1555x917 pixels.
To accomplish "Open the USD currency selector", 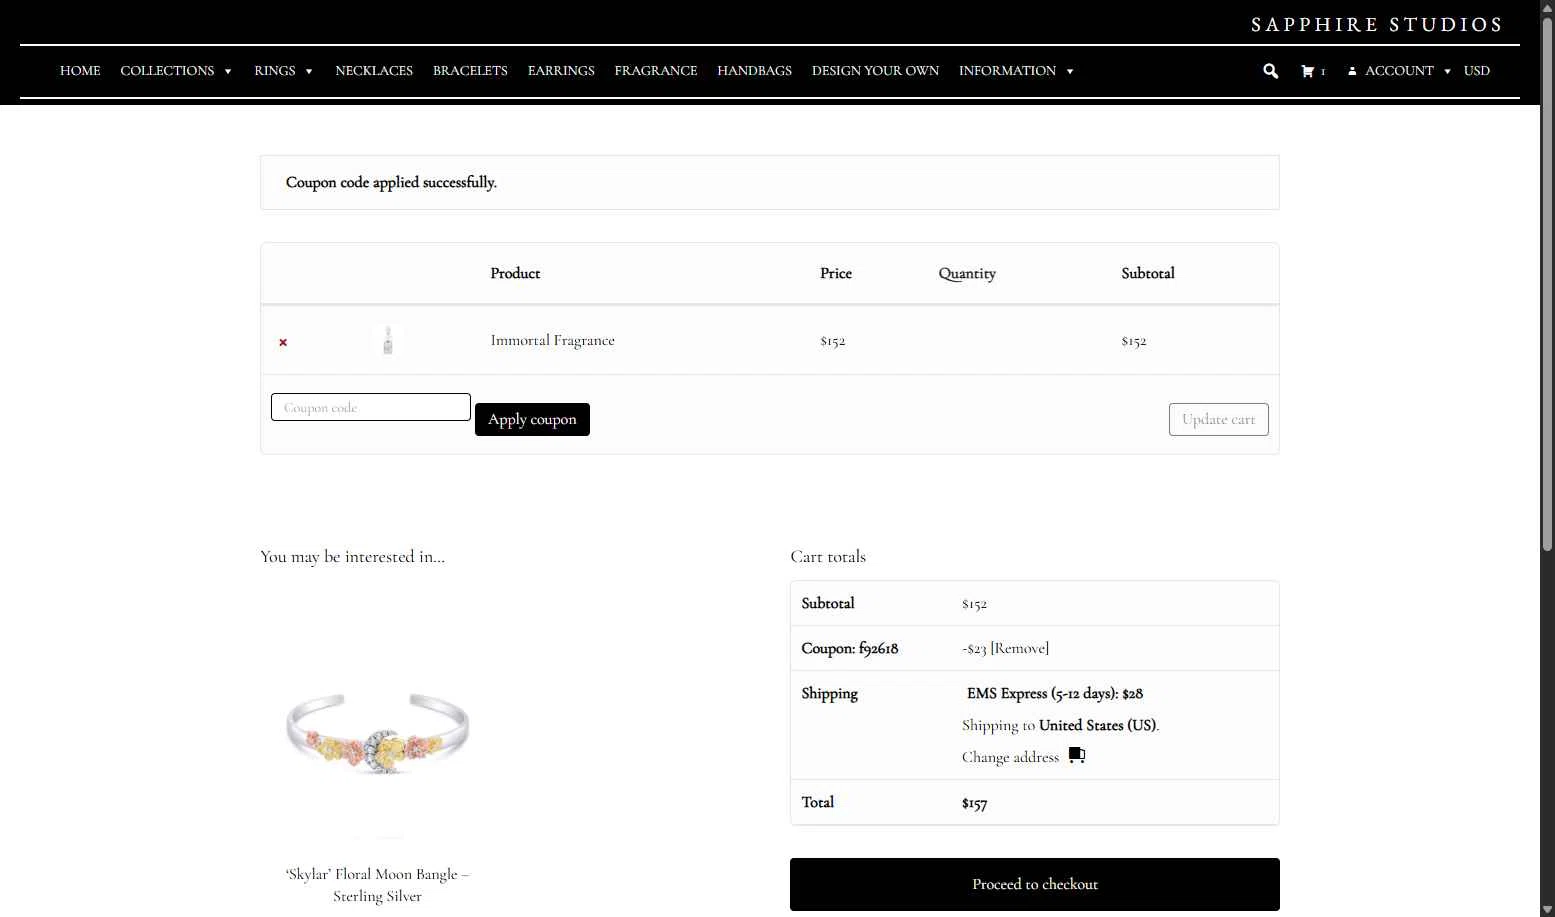I will point(1476,71).
